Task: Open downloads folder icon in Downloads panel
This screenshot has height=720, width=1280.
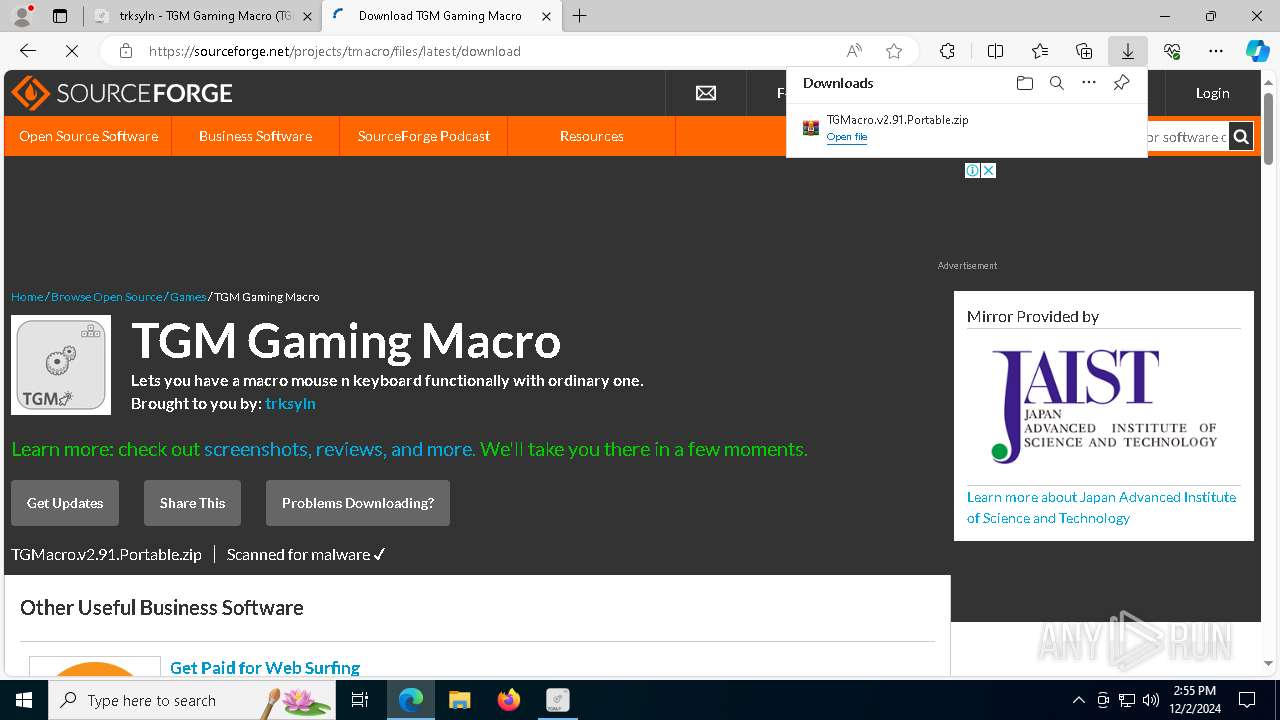Action: (1024, 83)
